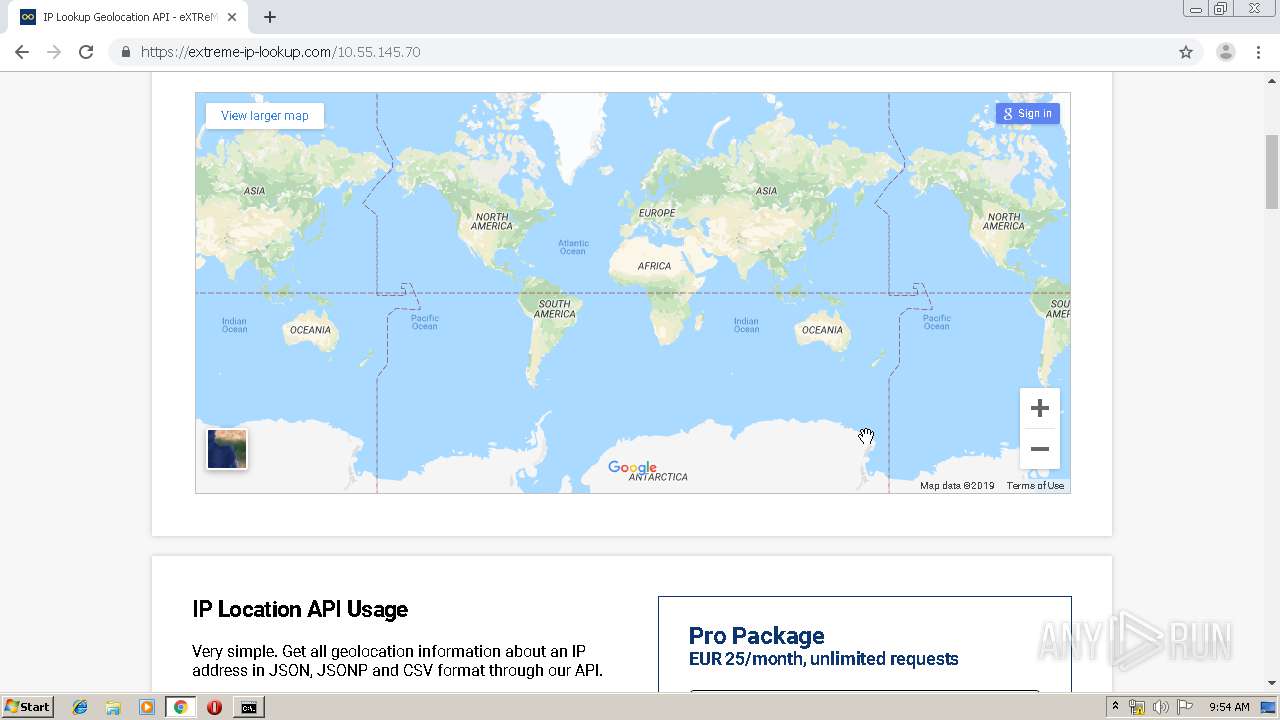1280x720 pixels.
Task: Open the Chrome profile avatar menu
Action: [x=1226, y=52]
